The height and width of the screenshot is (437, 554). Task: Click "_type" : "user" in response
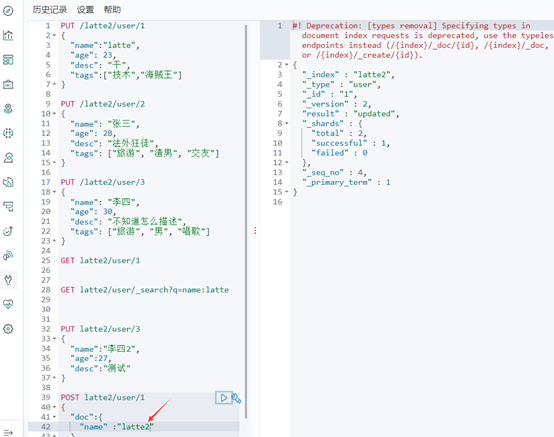341,84
